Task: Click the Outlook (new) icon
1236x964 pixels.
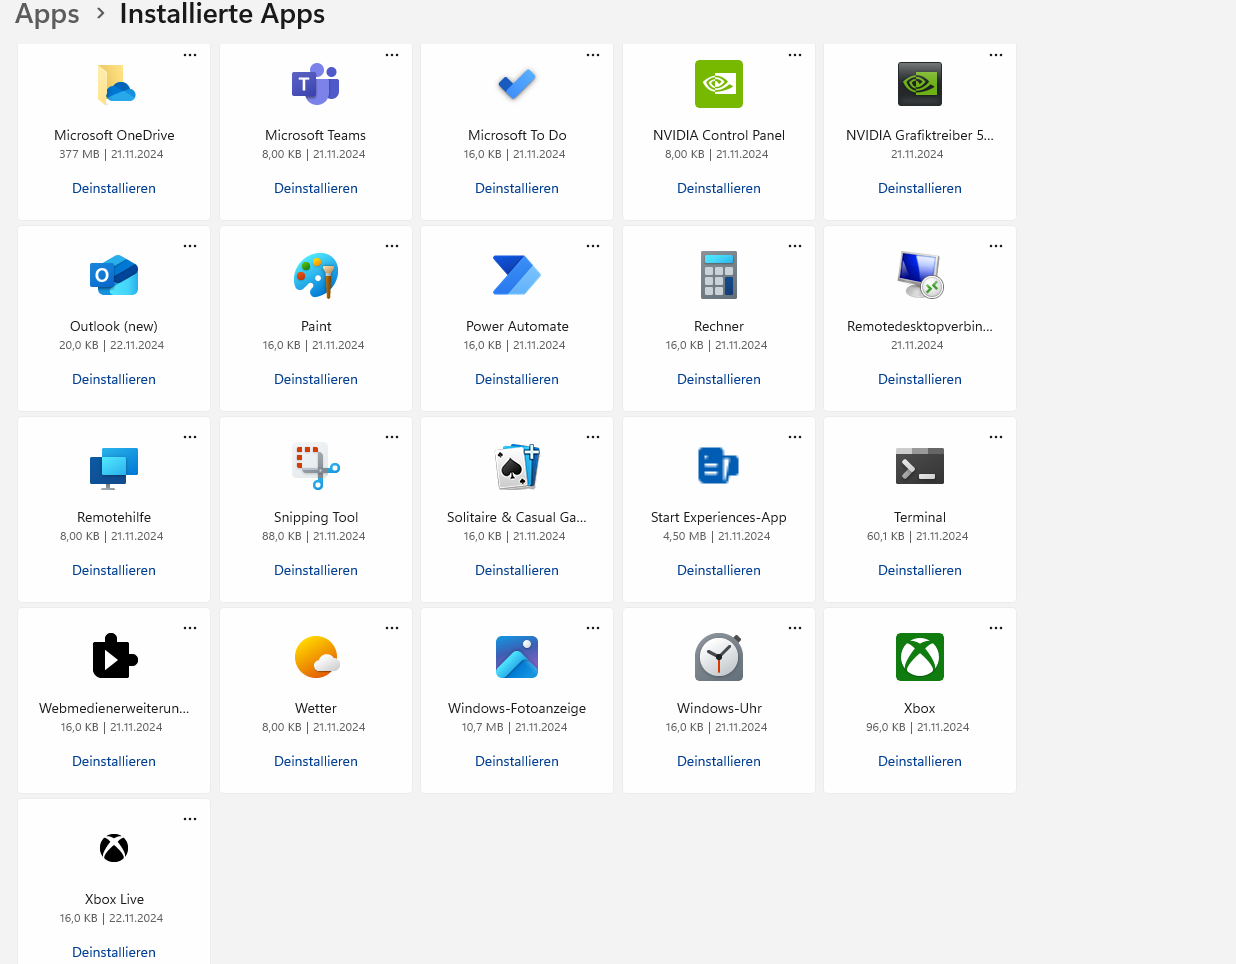Action: click(x=114, y=275)
